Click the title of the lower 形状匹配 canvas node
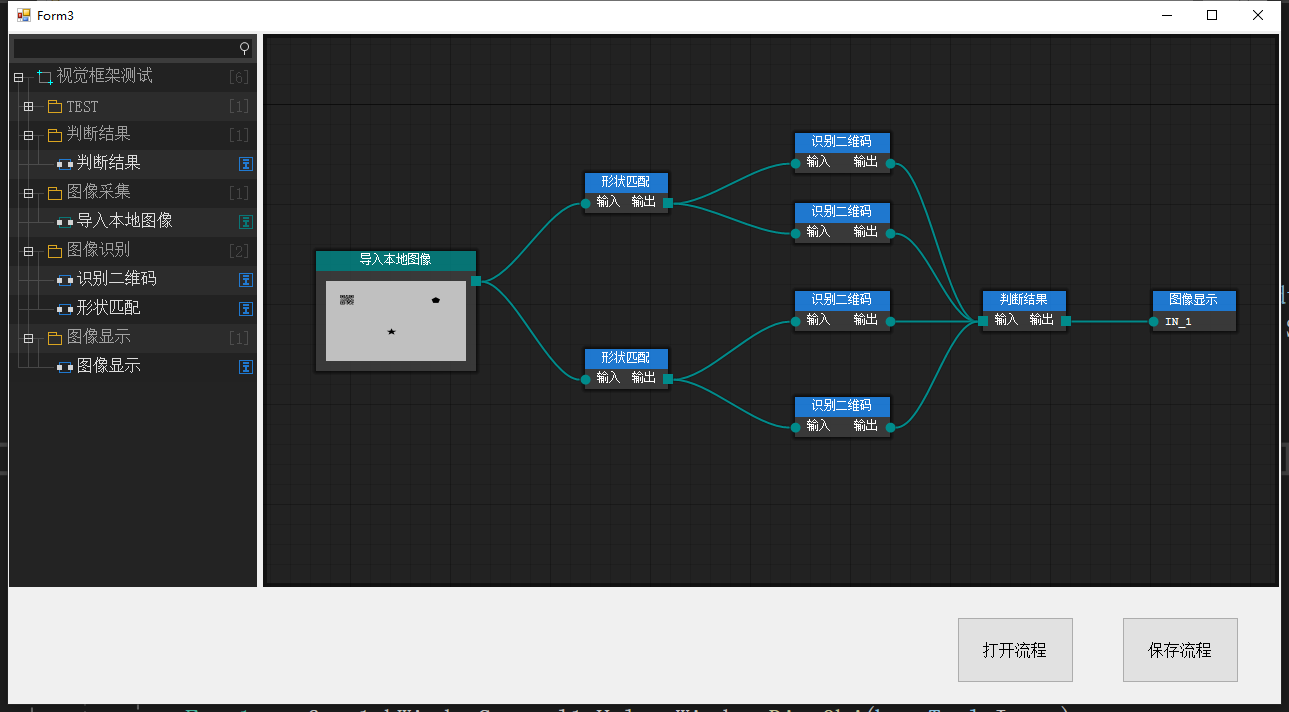 click(626, 358)
